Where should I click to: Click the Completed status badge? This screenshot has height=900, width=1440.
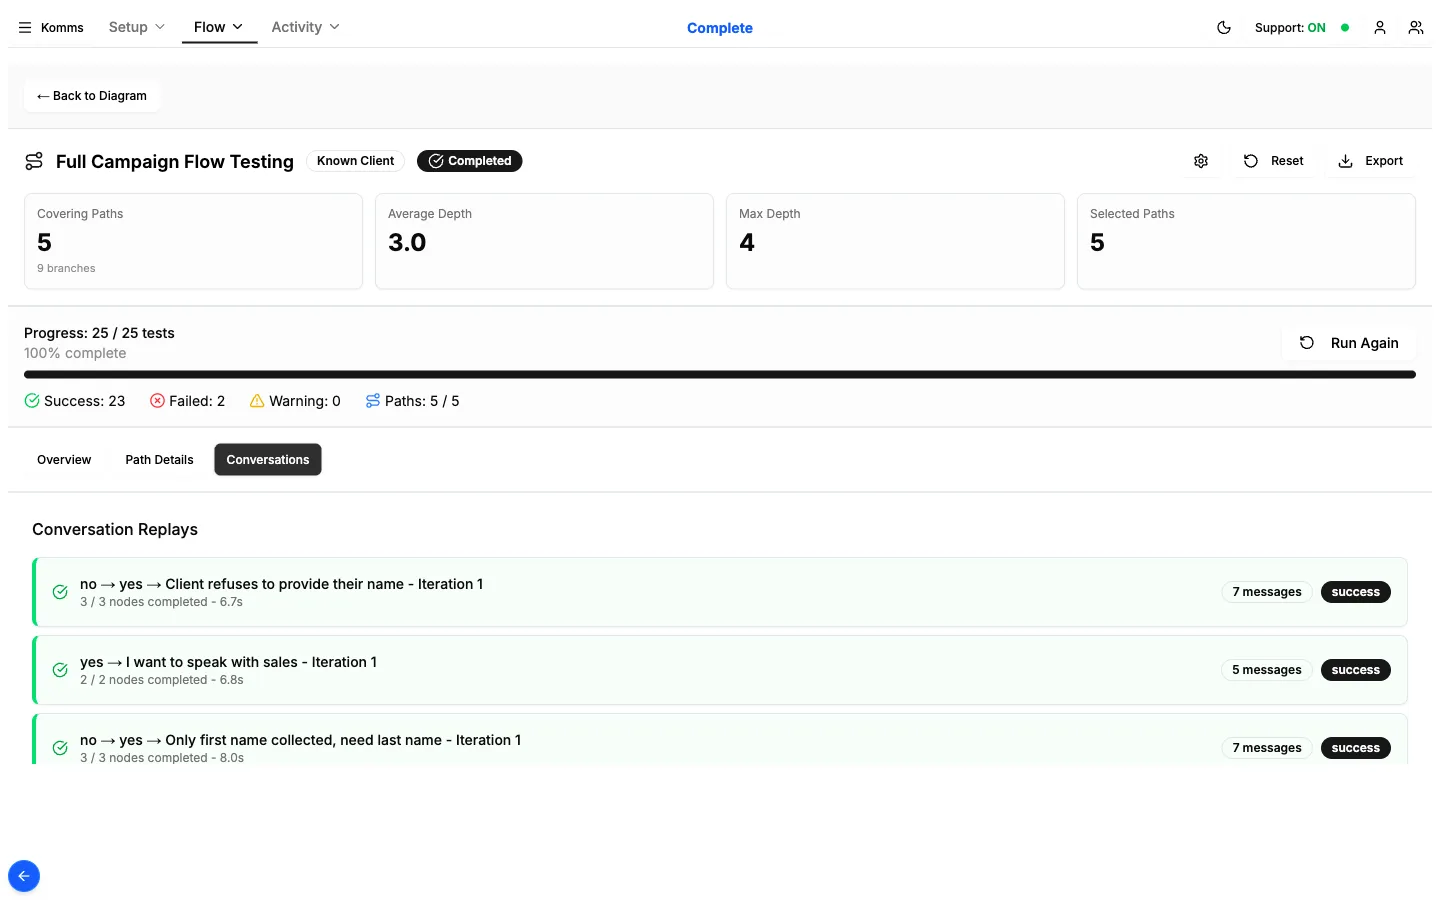coord(469,161)
